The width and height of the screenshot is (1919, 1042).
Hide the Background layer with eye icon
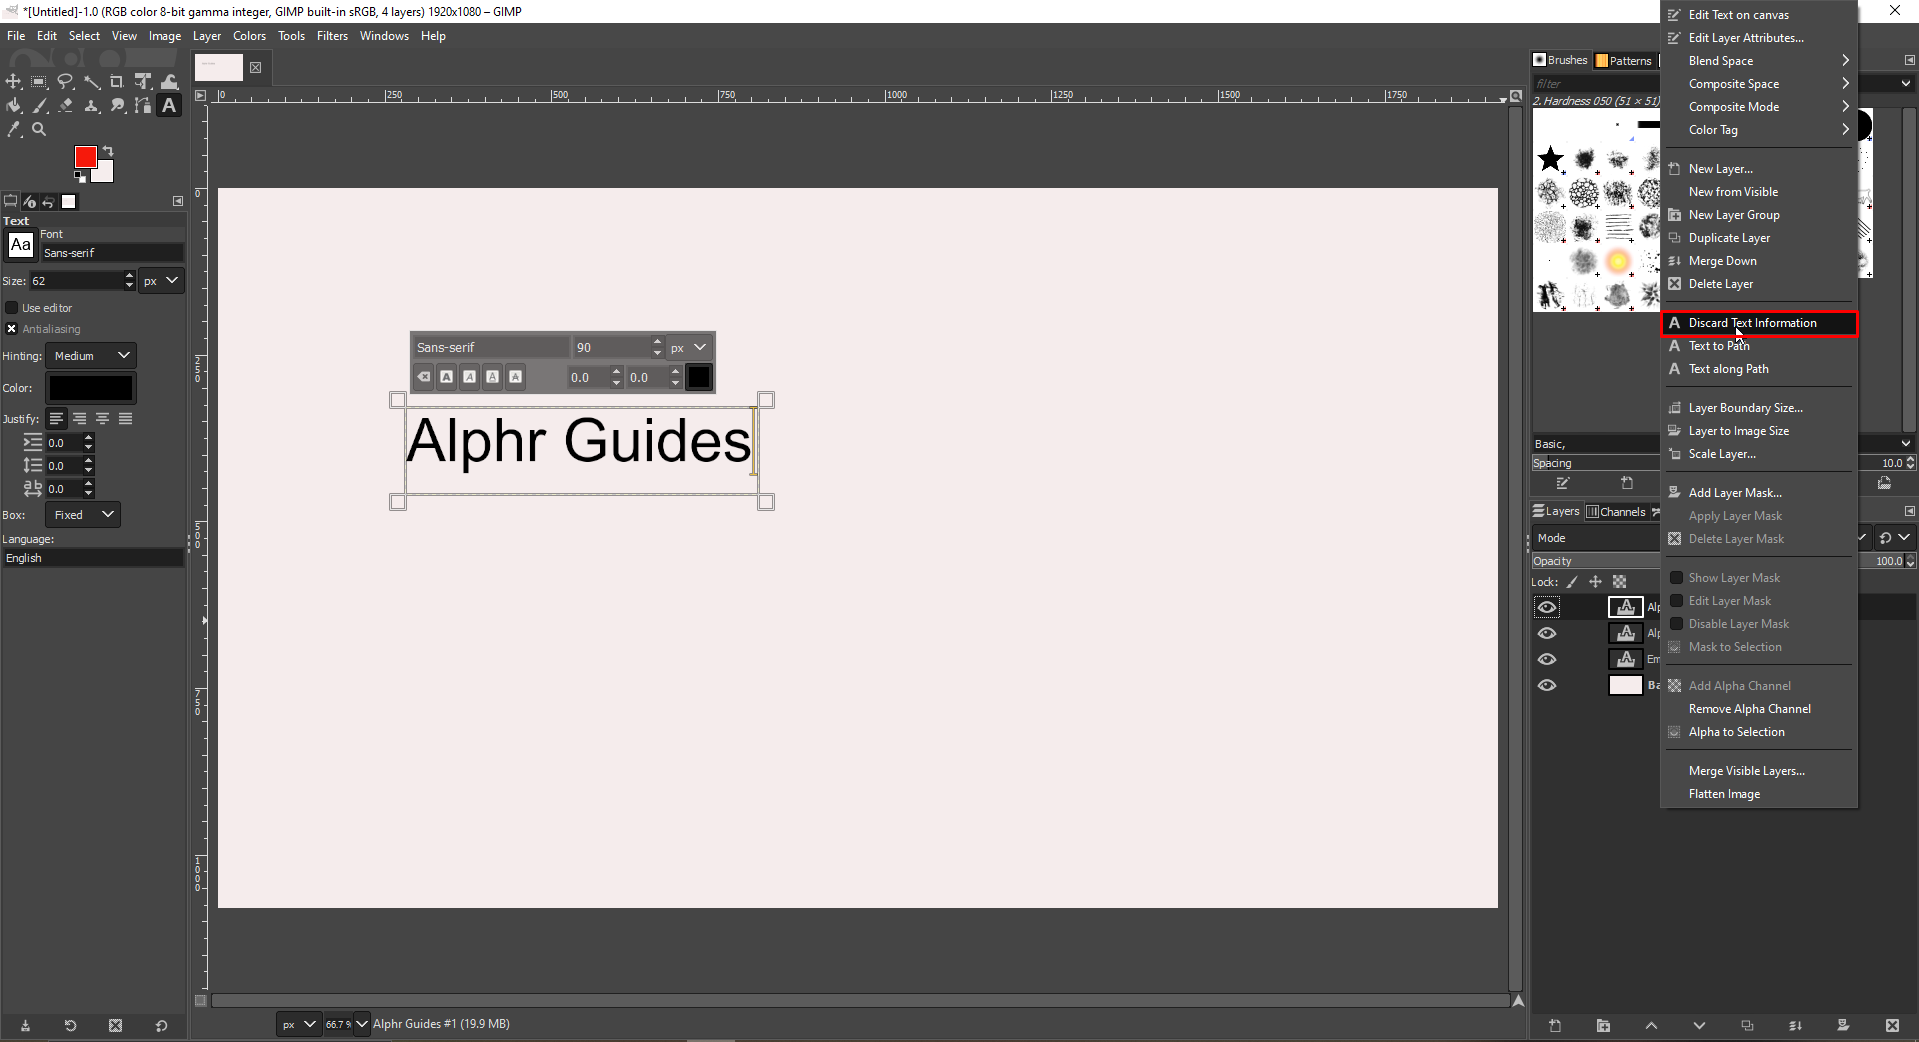coord(1547,685)
